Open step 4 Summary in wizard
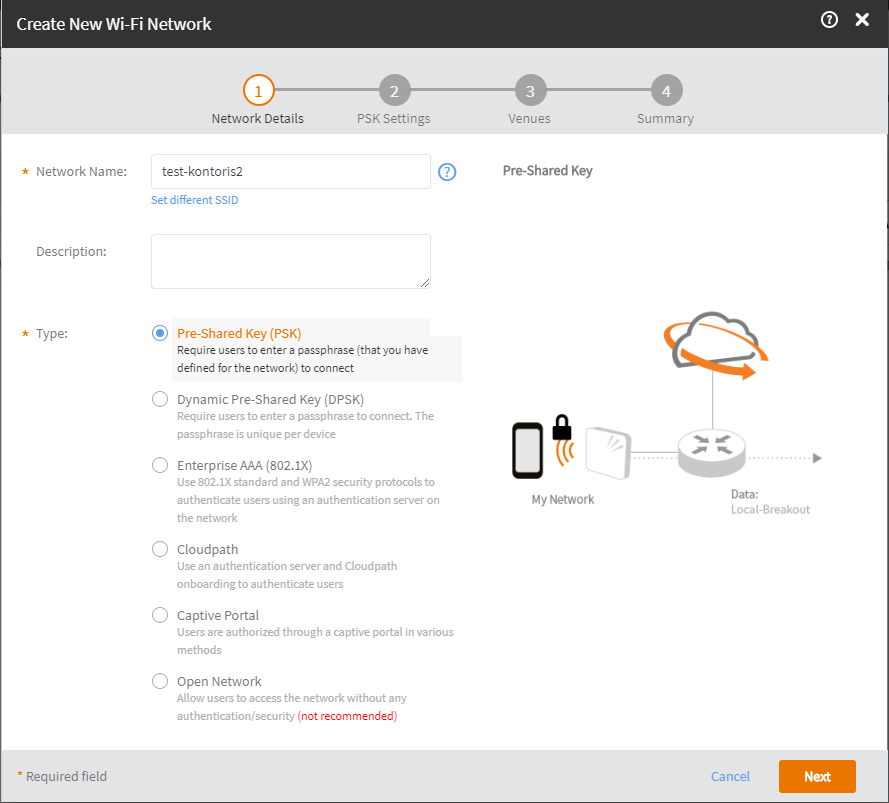889x803 pixels. (x=666, y=92)
